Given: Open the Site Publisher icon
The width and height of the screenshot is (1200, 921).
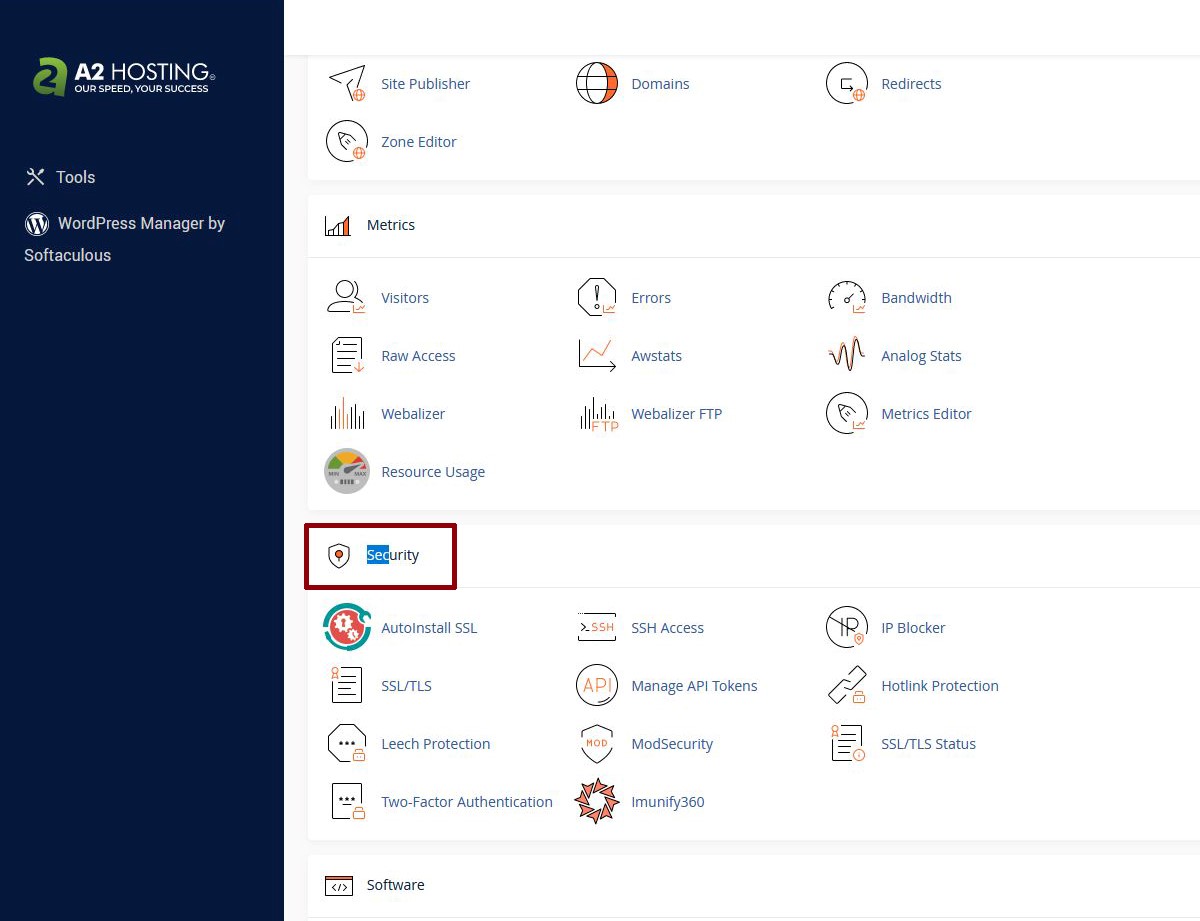Looking at the screenshot, I should tap(347, 84).
